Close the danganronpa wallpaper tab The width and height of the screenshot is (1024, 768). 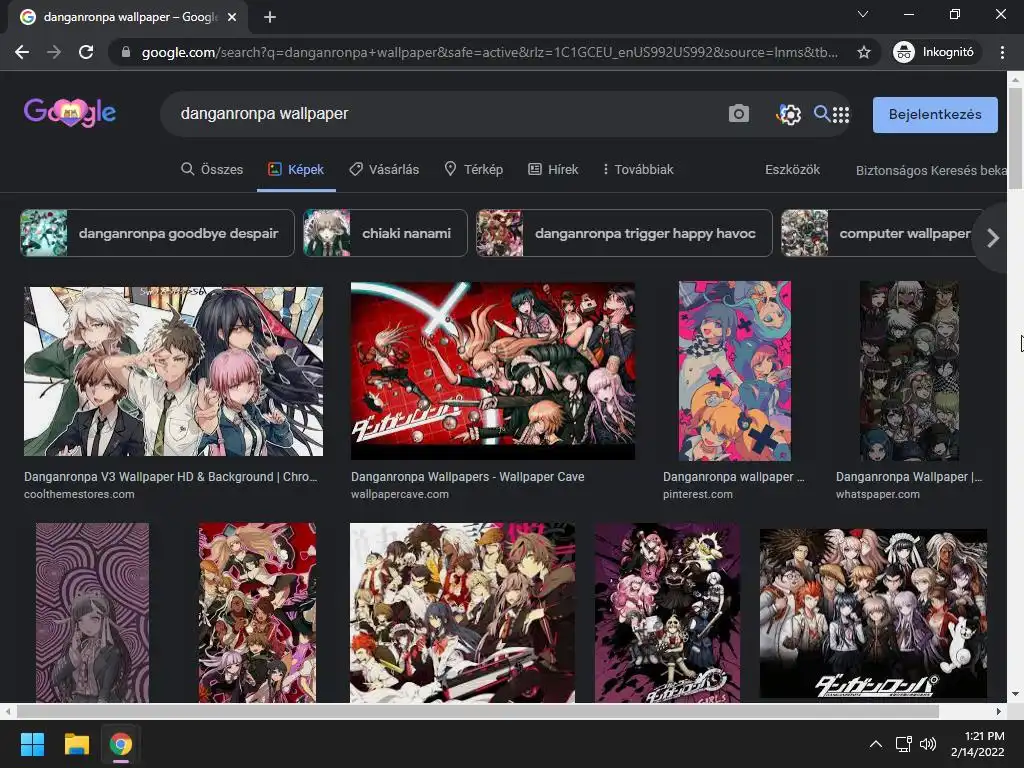pos(232,18)
